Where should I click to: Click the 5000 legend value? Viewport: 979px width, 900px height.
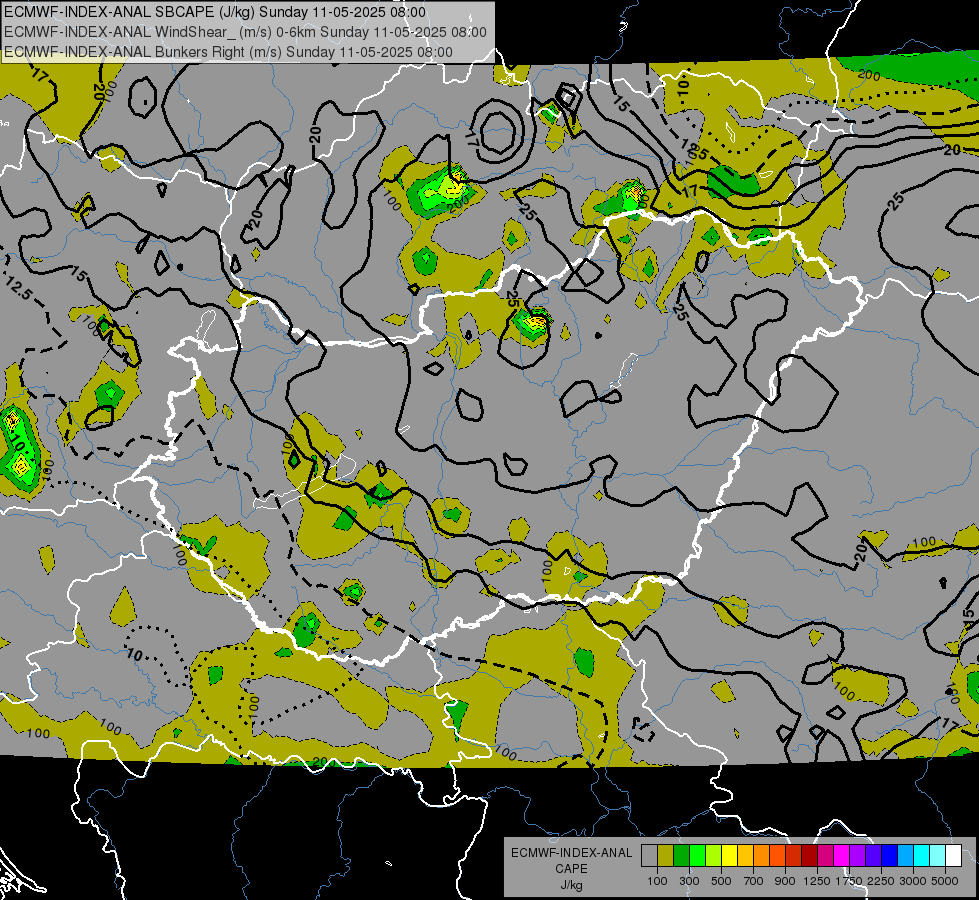point(945,881)
